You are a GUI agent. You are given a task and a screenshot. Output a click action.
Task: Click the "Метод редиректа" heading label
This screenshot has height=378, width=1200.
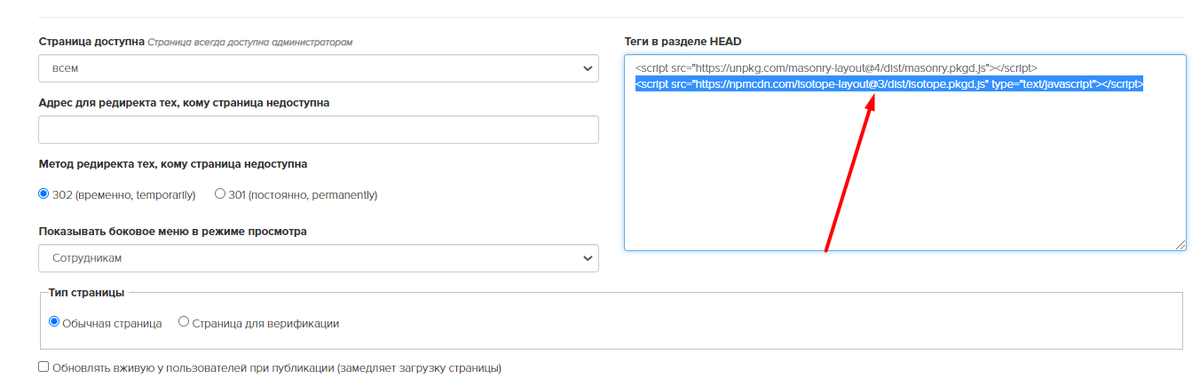(173, 164)
